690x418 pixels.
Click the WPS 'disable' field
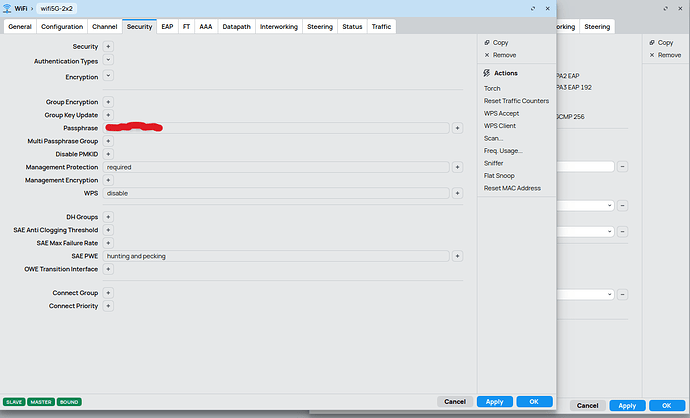pos(276,193)
